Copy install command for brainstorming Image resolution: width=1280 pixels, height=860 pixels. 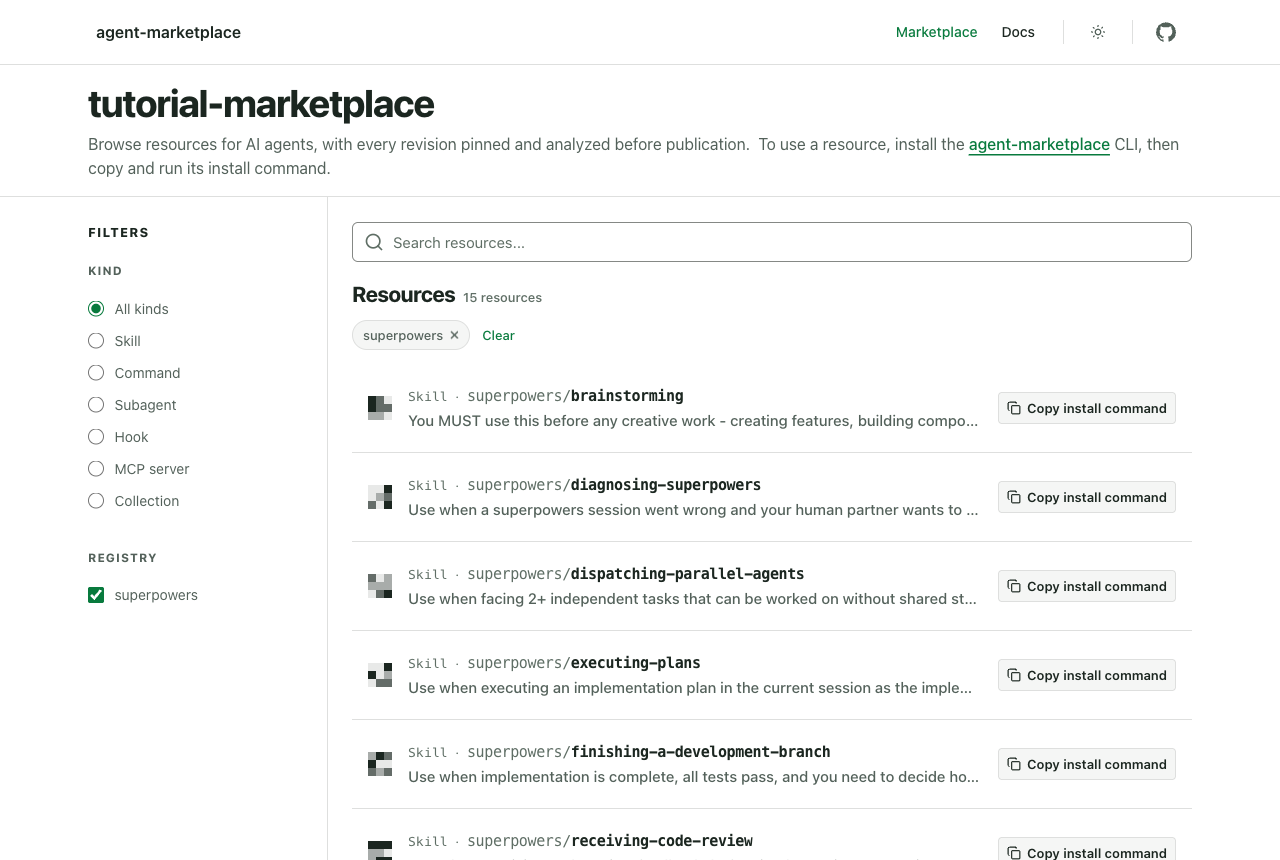point(1087,408)
